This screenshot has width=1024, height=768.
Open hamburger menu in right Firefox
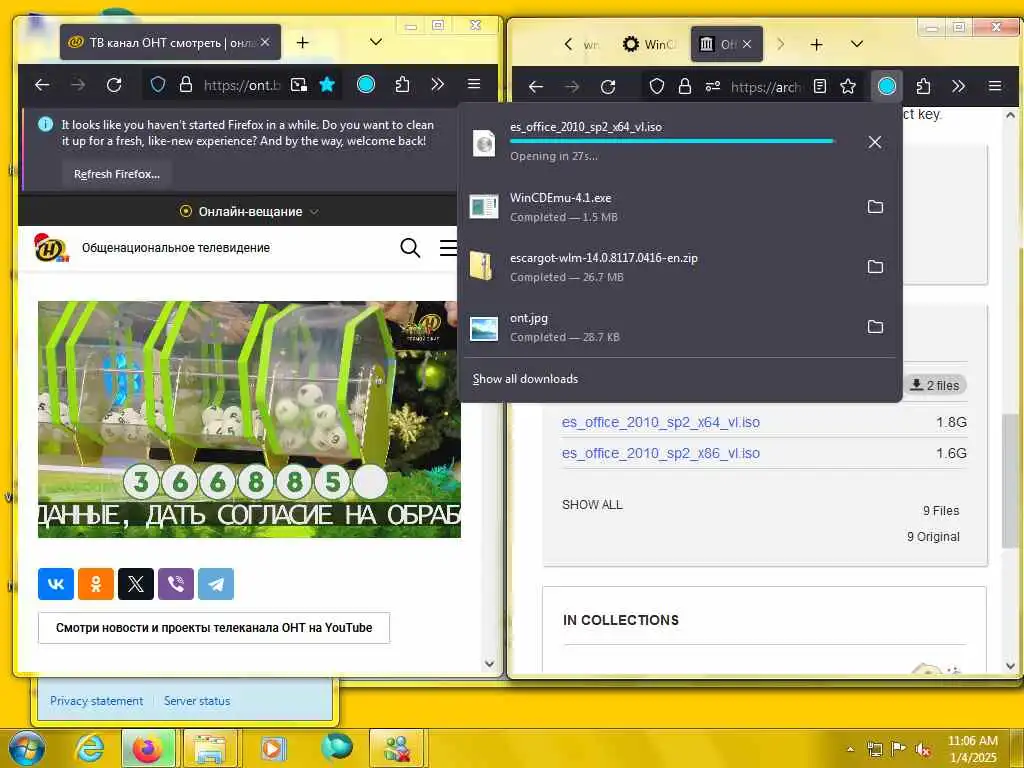coord(995,86)
